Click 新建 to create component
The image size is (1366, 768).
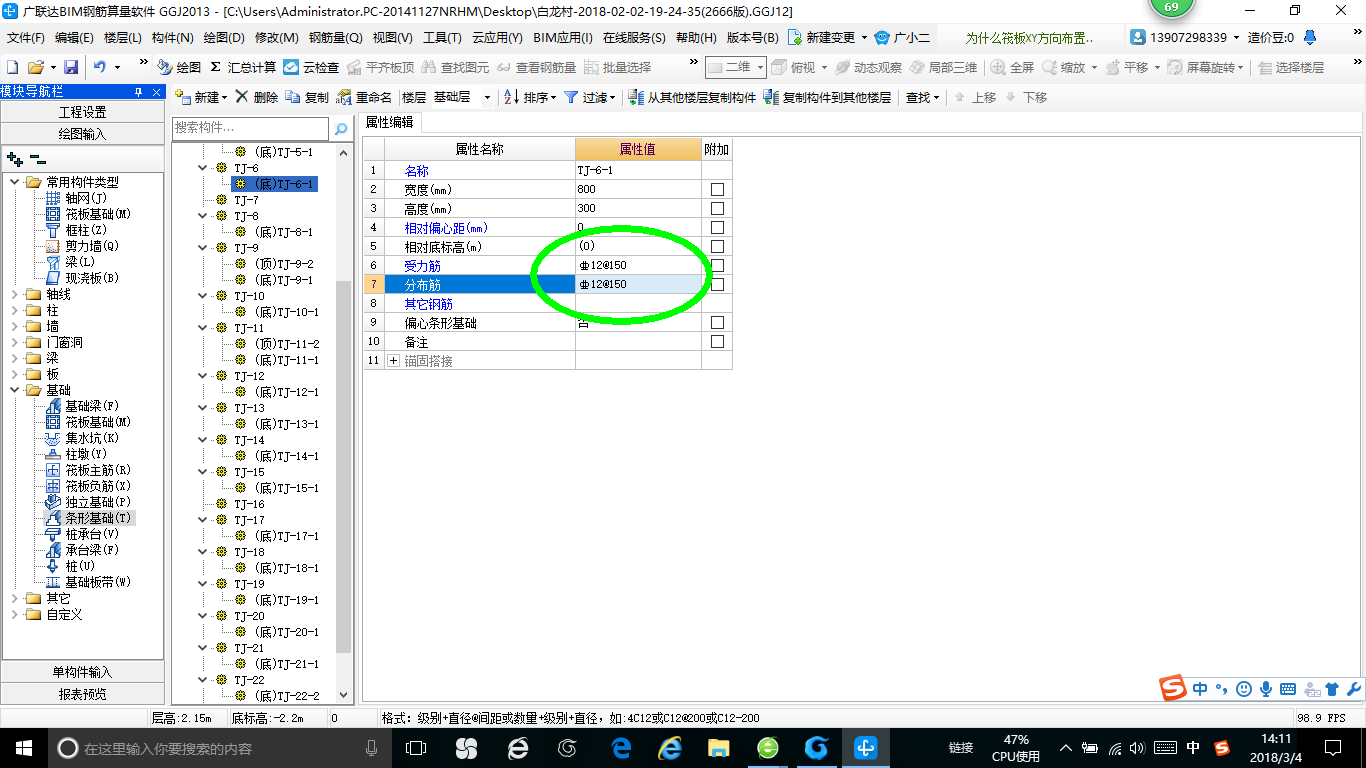coord(201,97)
